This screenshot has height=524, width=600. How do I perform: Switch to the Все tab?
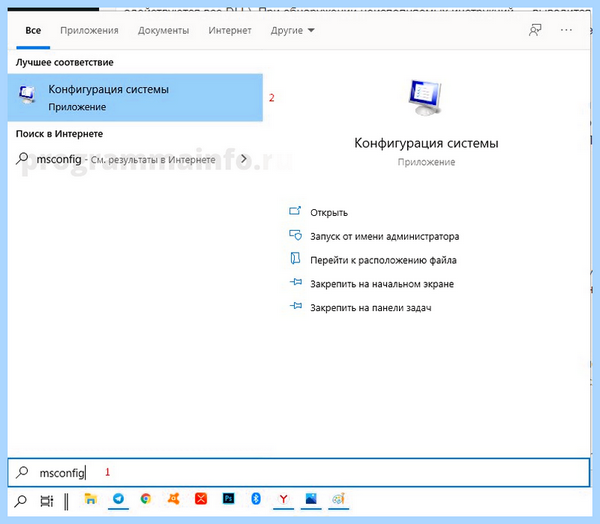click(33, 31)
